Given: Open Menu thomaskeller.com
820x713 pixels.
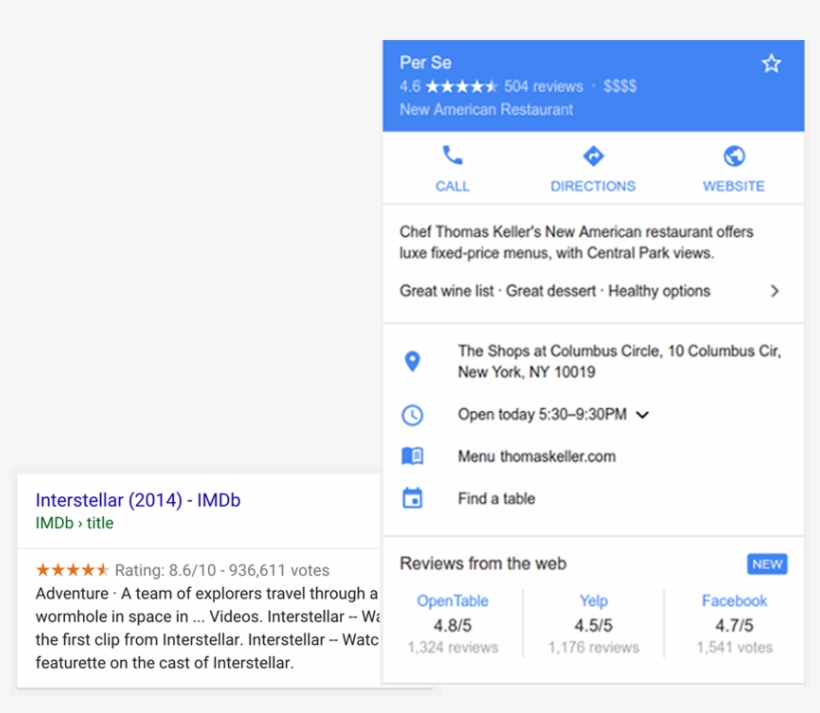Looking at the screenshot, I should point(537,456).
